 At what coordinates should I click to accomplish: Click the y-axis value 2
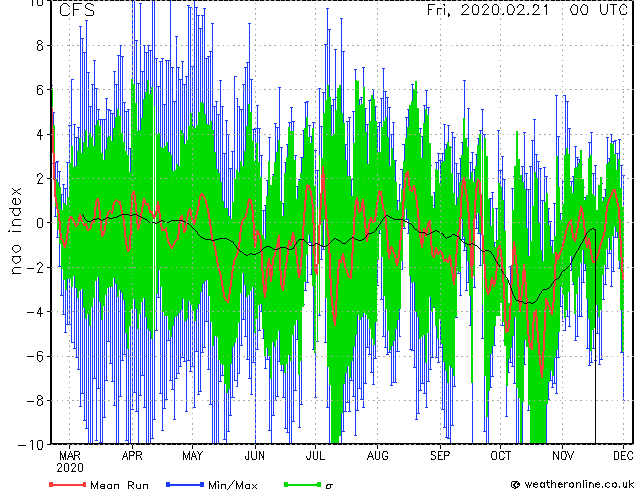pos(40,179)
